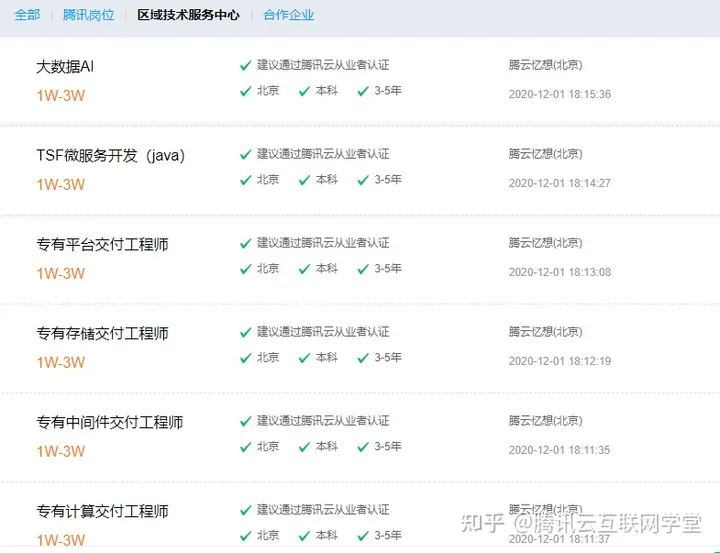Click the 3-5年 checkmark in 专有平台交付工程师 row

tap(363, 269)
